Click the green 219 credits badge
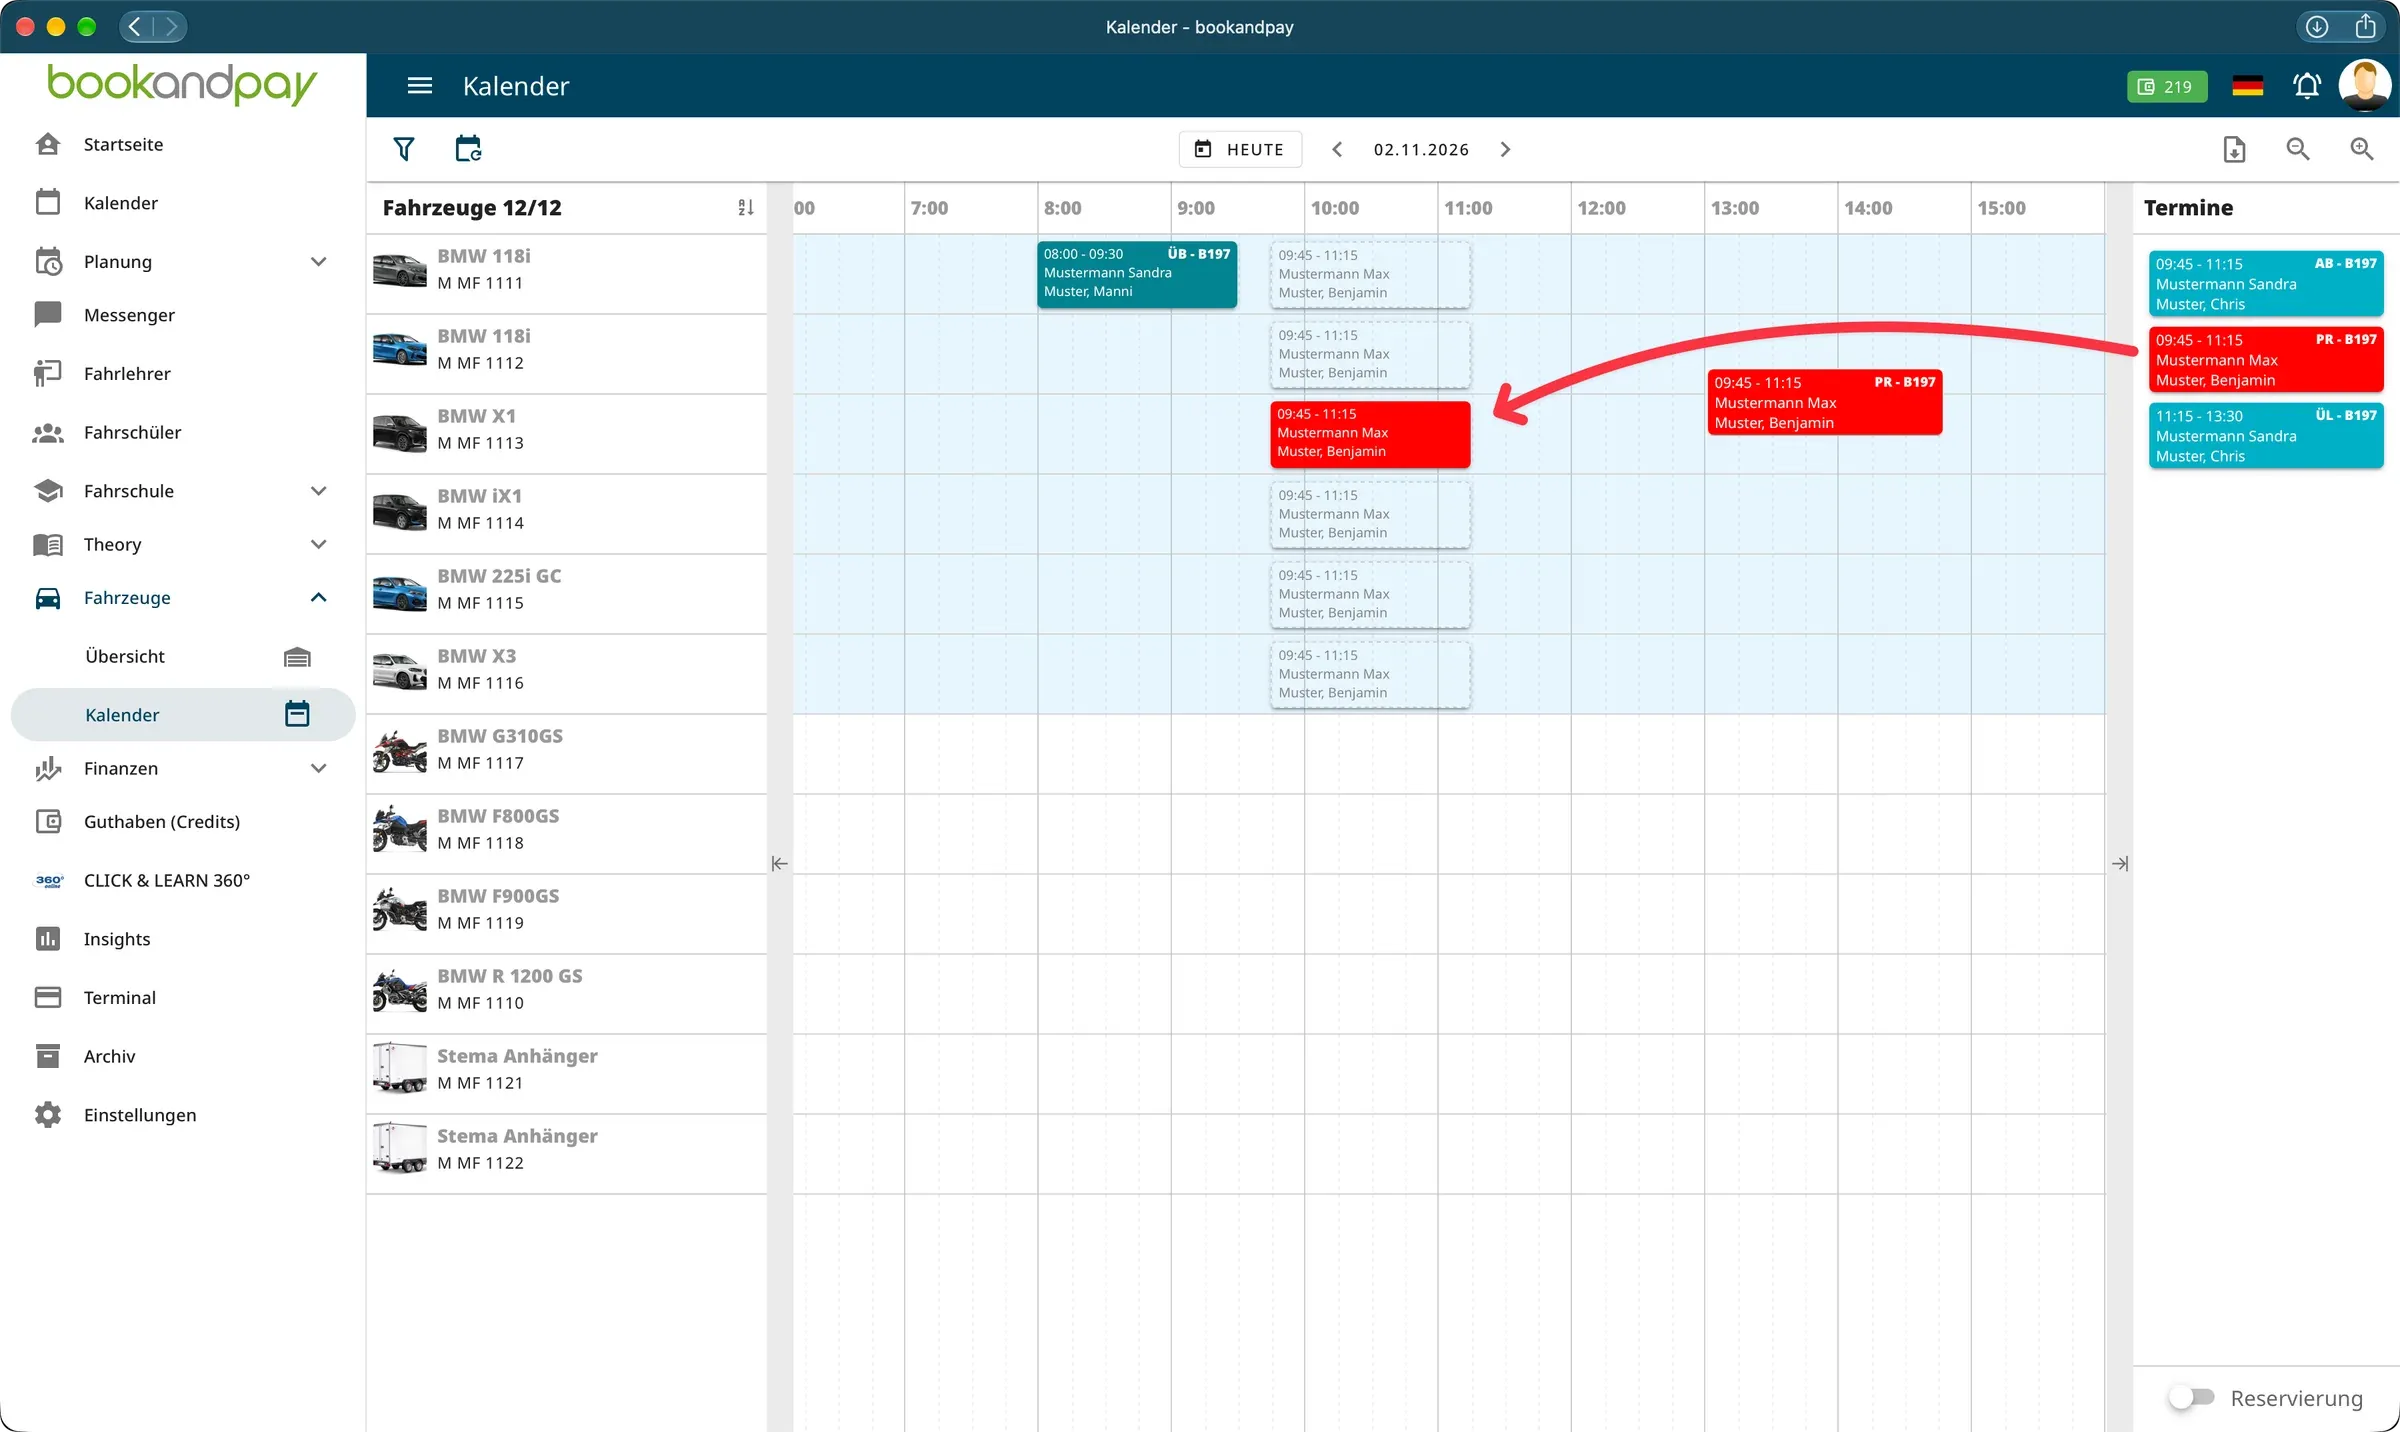The height and width of the screenshot is (1432, 2400). pyautogui.click(x=2166, y=86)
